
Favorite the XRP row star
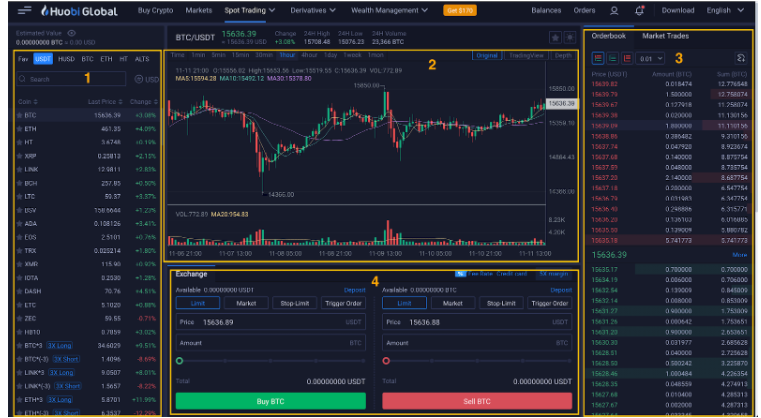pos(20,156)
